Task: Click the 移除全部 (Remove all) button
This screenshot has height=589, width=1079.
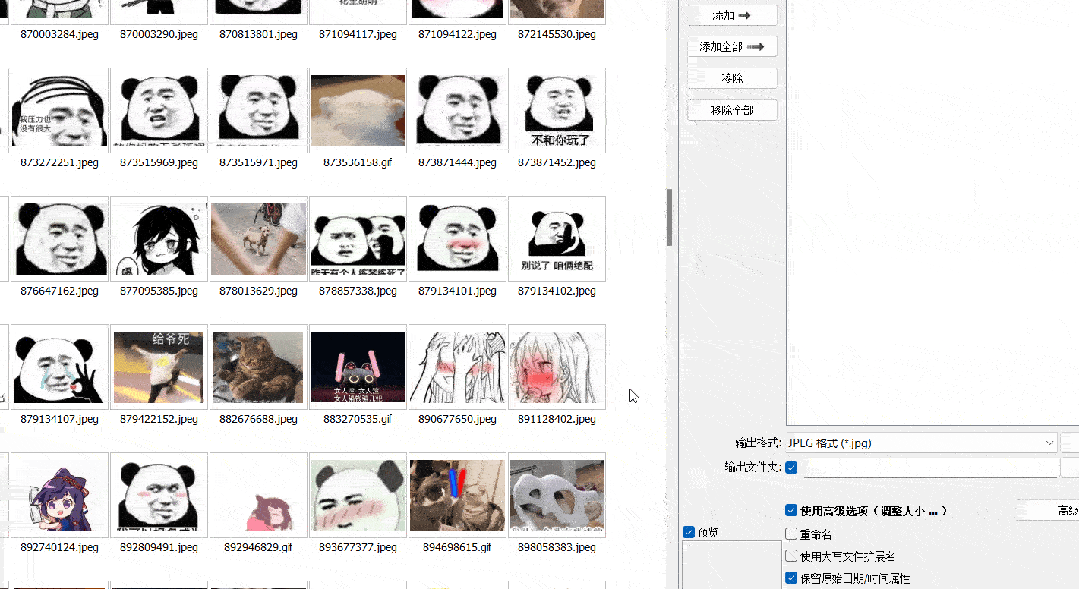Action: pos(732,110)
